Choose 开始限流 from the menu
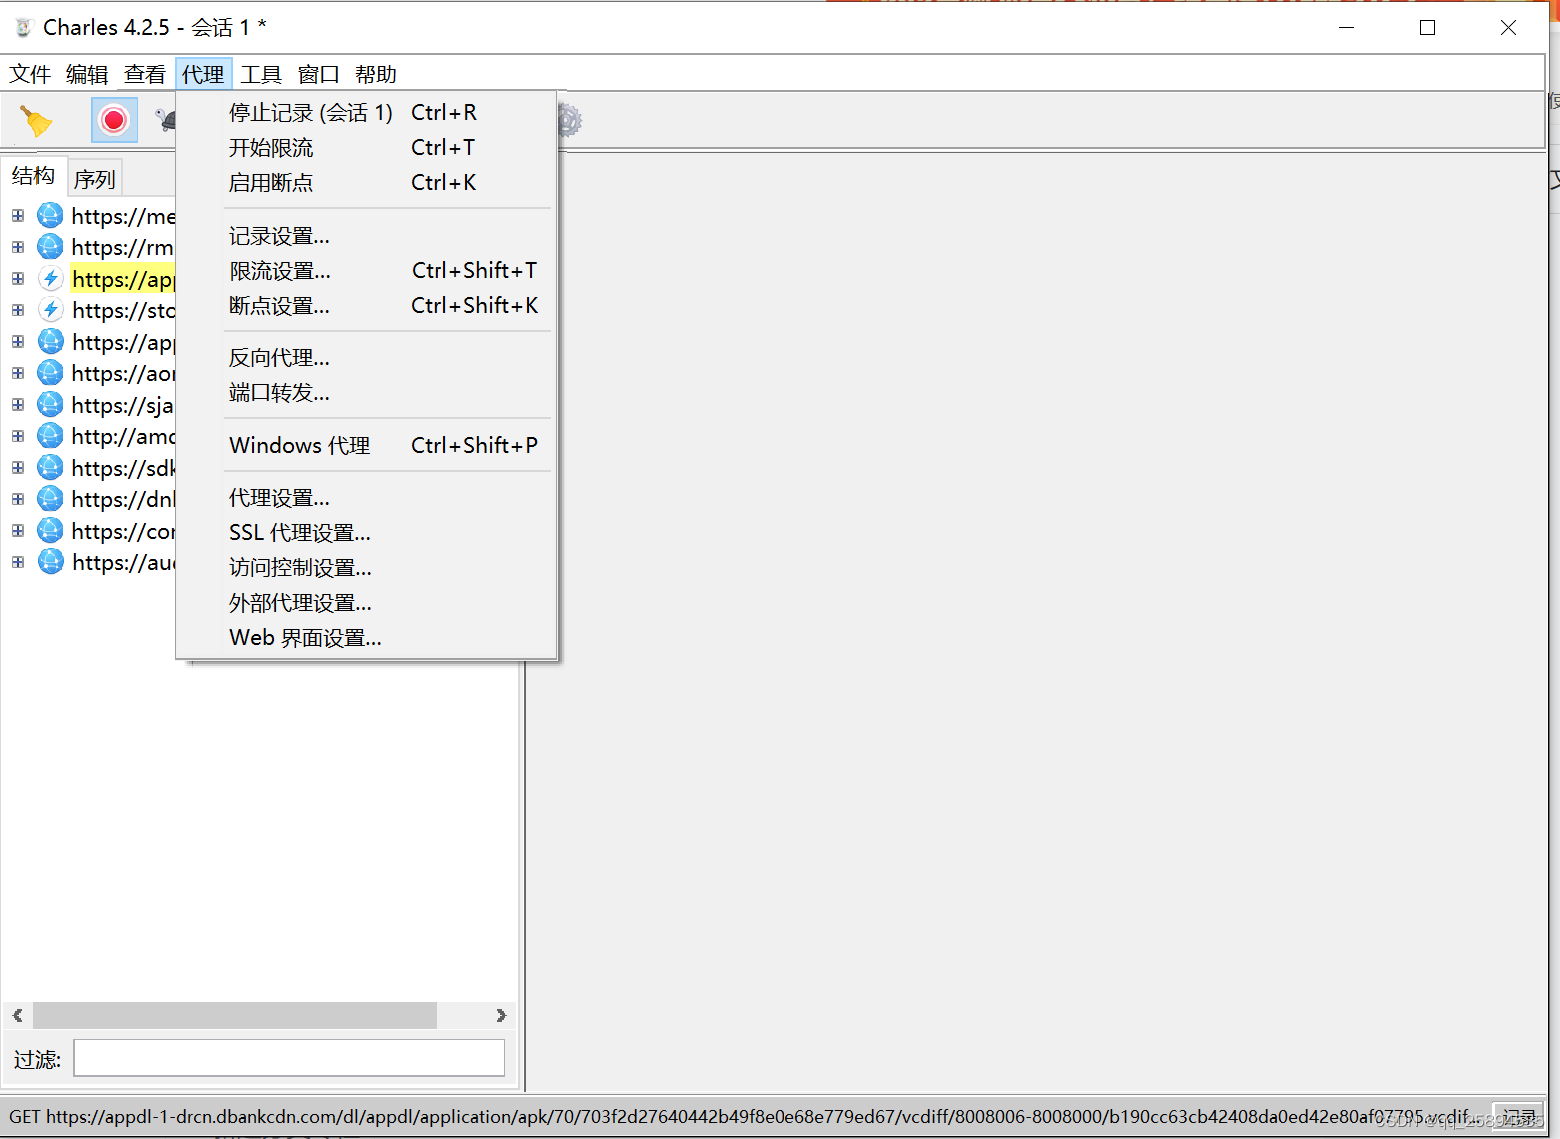1560x1139 pixels. point(366,147)
